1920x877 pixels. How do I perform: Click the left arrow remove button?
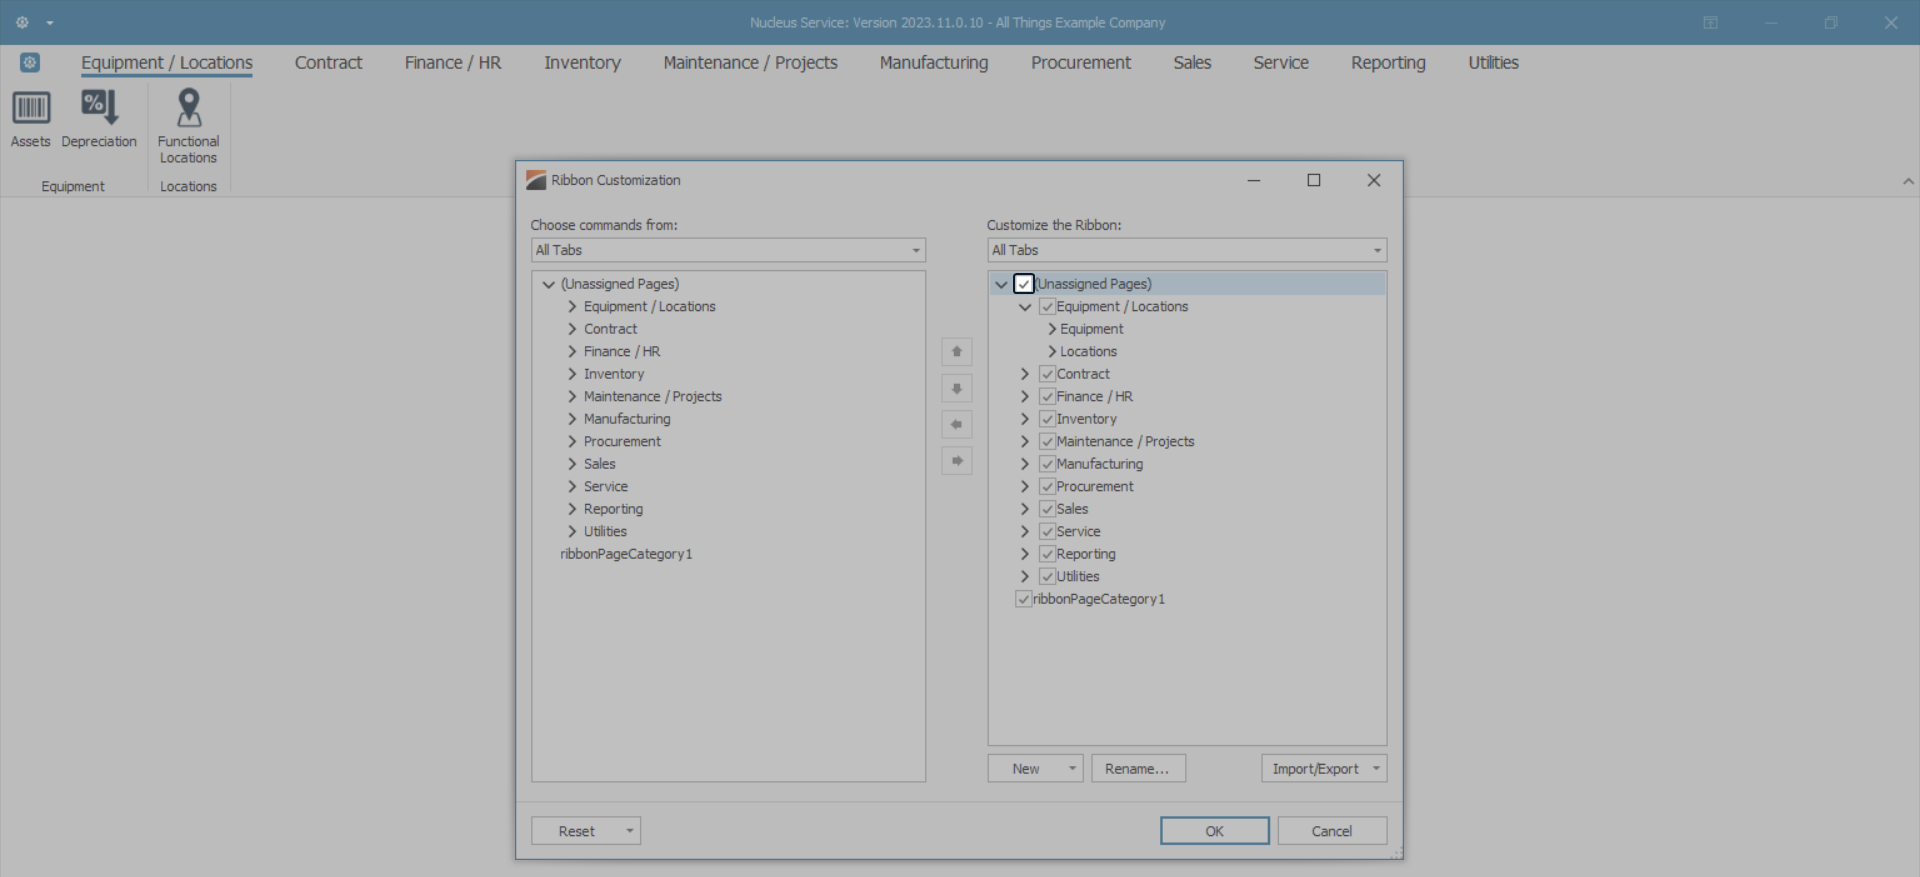point(957,425)
